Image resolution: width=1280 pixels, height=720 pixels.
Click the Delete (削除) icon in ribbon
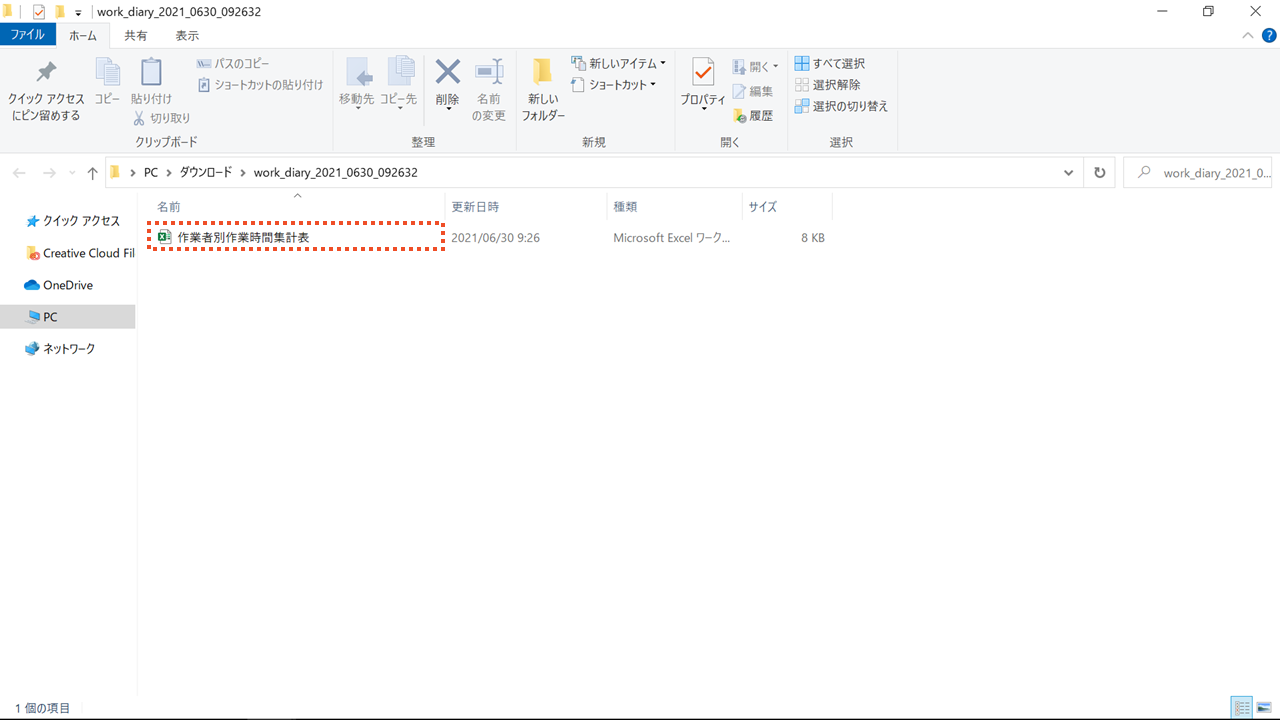pyautogui.click(x=447, y=74)
